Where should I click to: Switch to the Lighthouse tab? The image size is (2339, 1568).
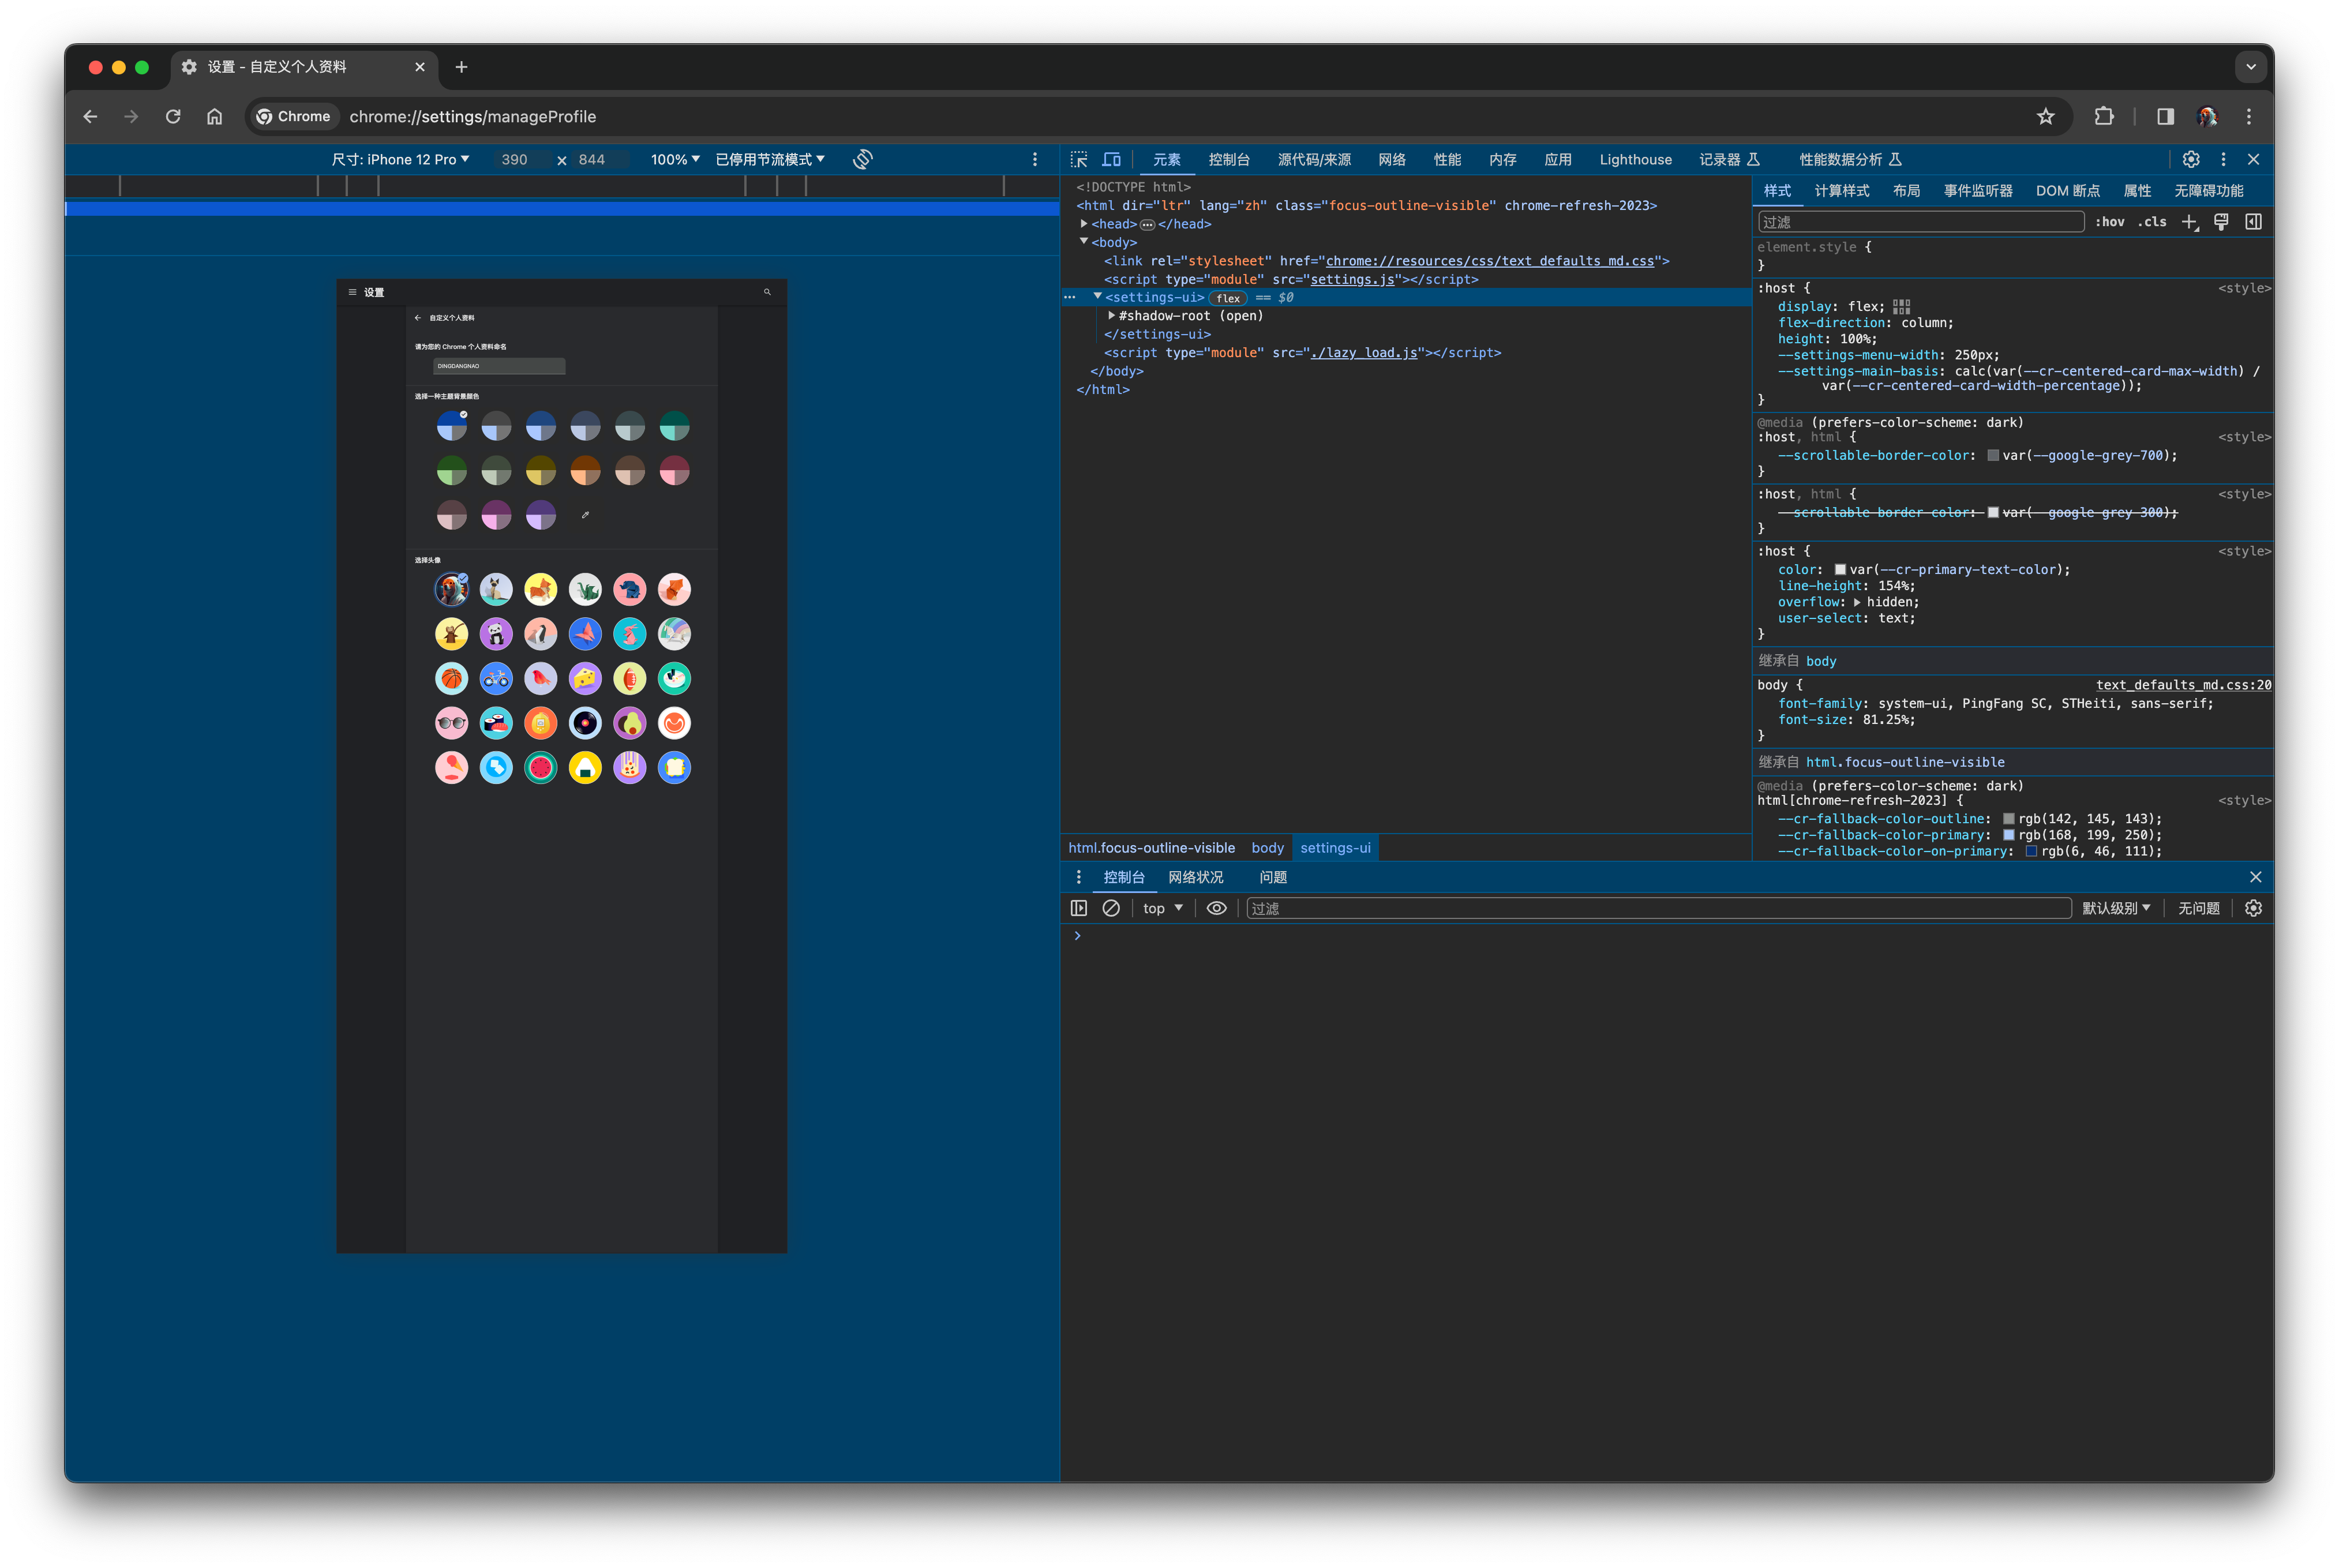pos(1635,160)
